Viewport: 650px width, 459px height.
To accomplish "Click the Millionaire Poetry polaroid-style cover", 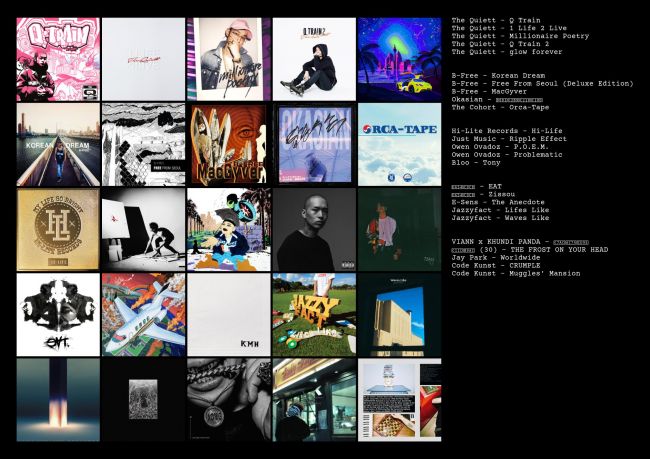I will click(x=229, y=59).
